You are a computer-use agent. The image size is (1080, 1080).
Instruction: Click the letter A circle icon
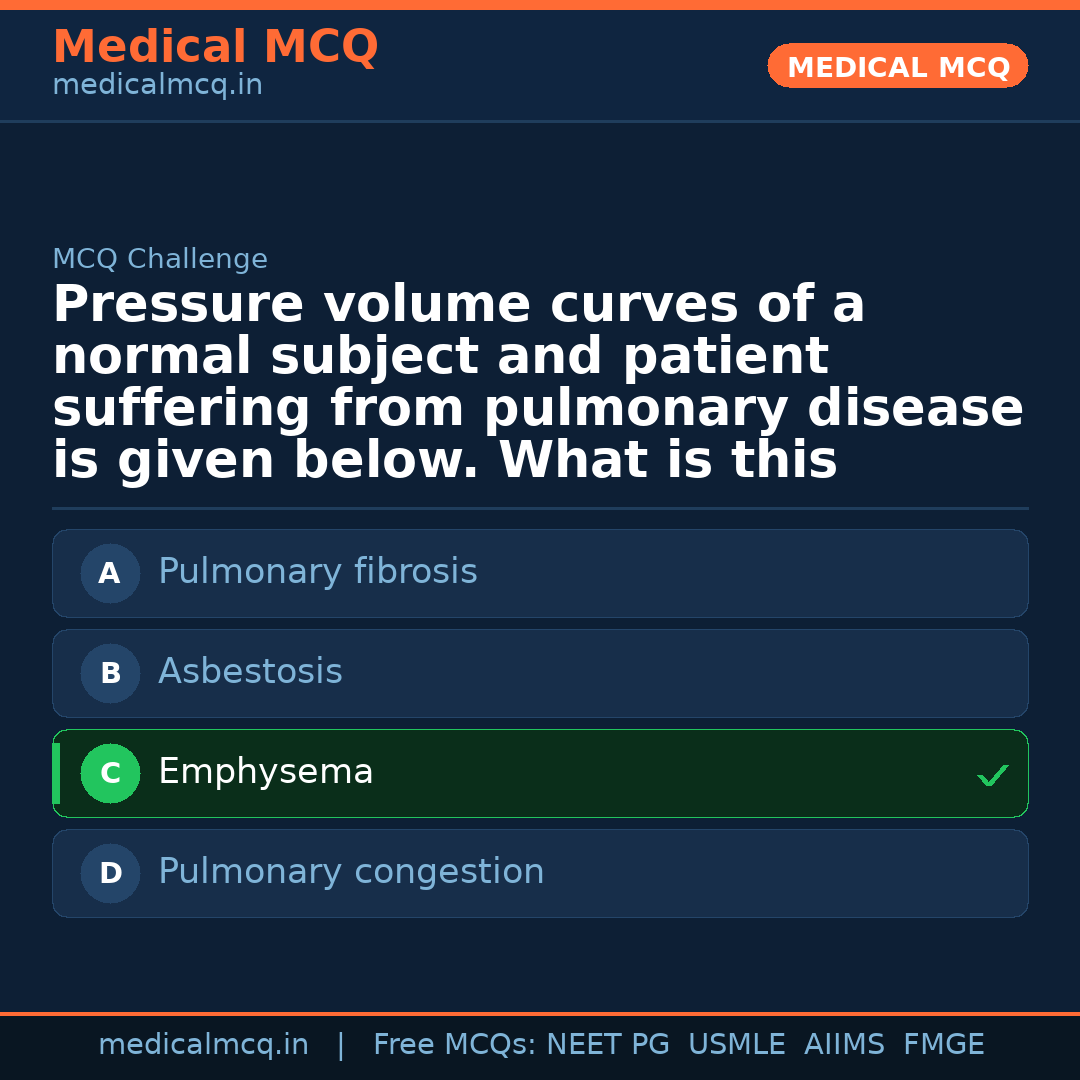click(x=110, y=574)
